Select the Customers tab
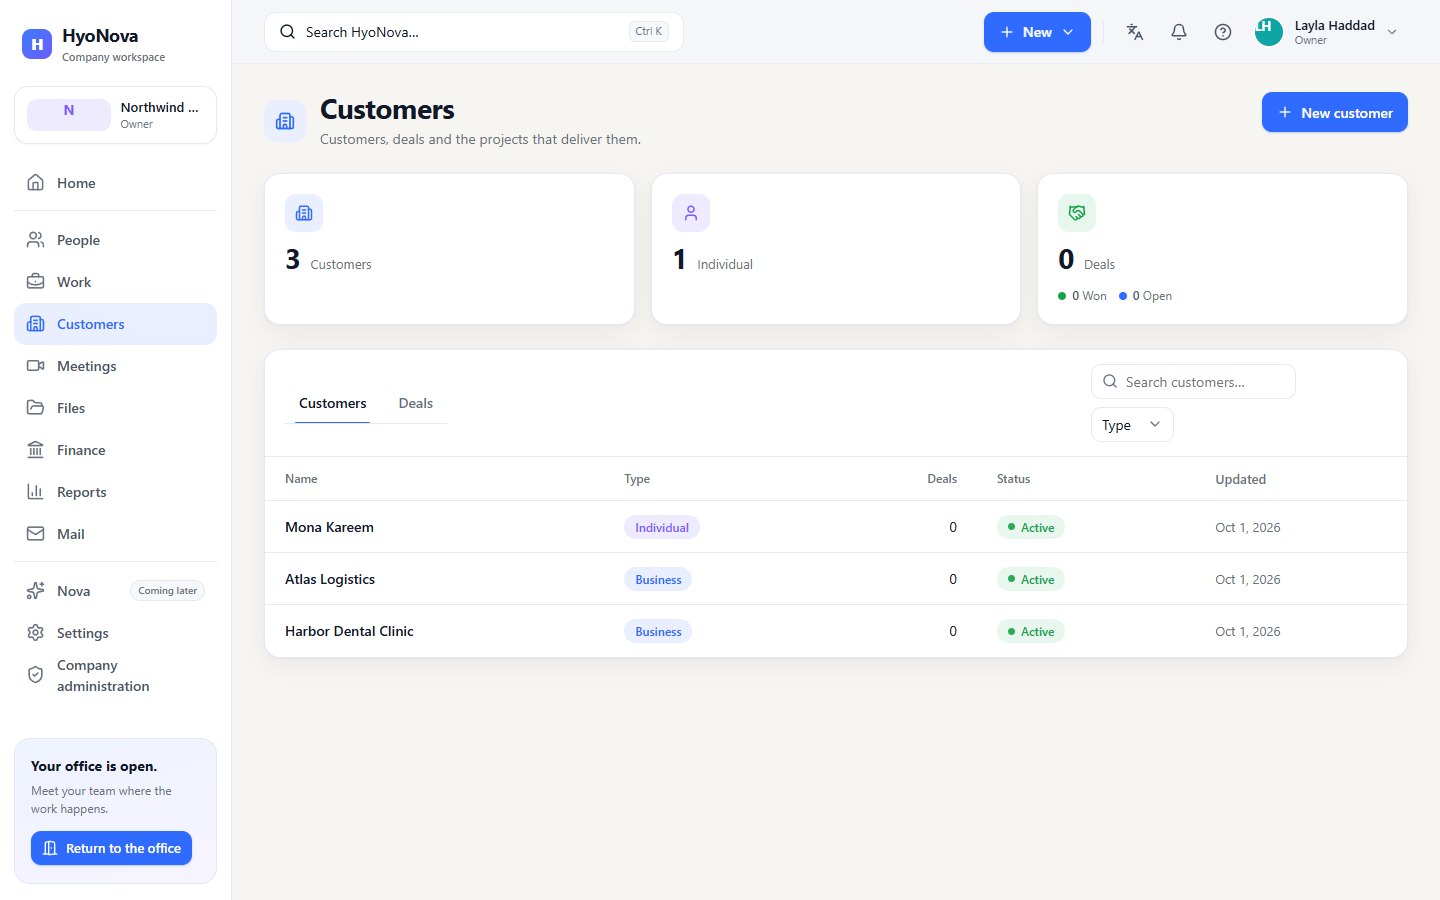Image resolution: width=1440 pixels, height=900 pixels. (x=333, y=403)
